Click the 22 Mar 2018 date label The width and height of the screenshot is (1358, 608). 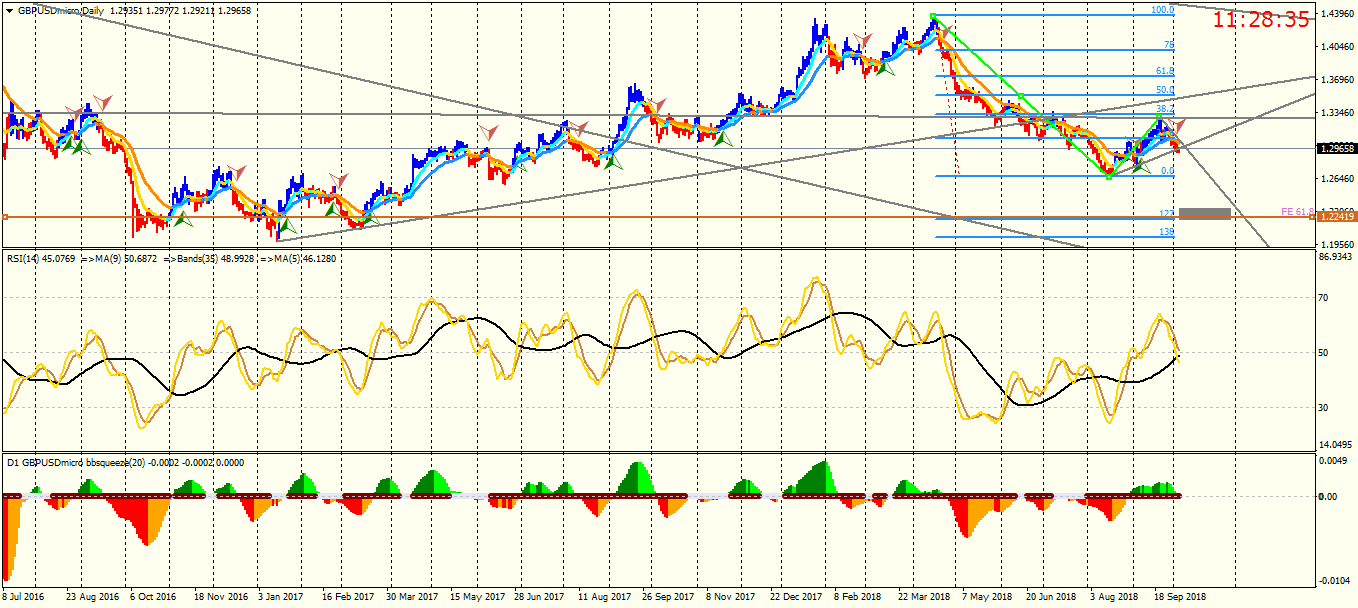click(x=923, y=596)
